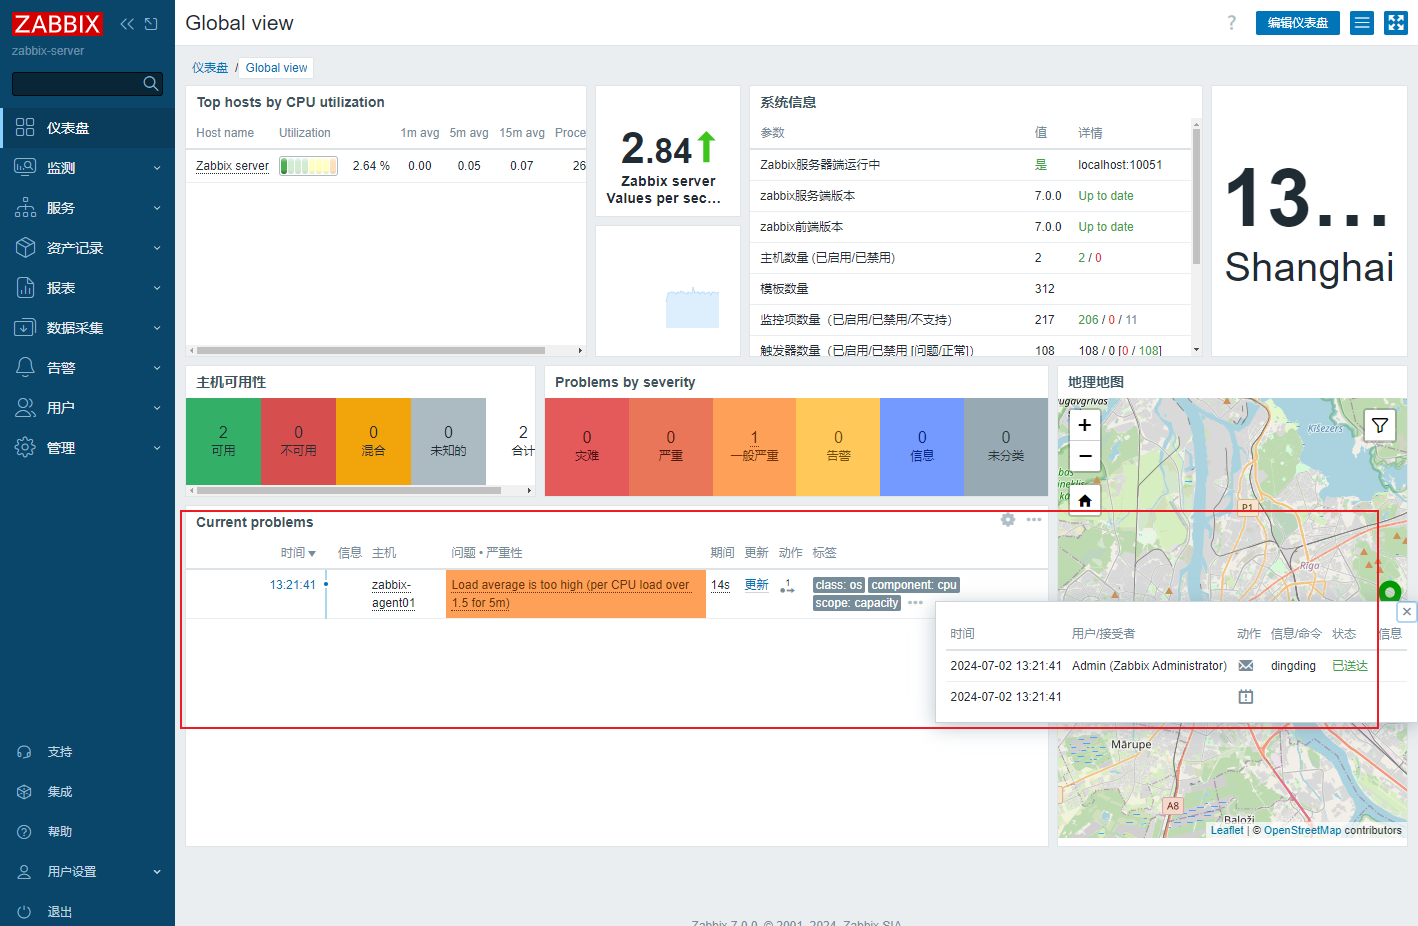Click the help question mark icon
Image resolution: width=1418 pixels, height=926 pixels.
[1231, 23]
